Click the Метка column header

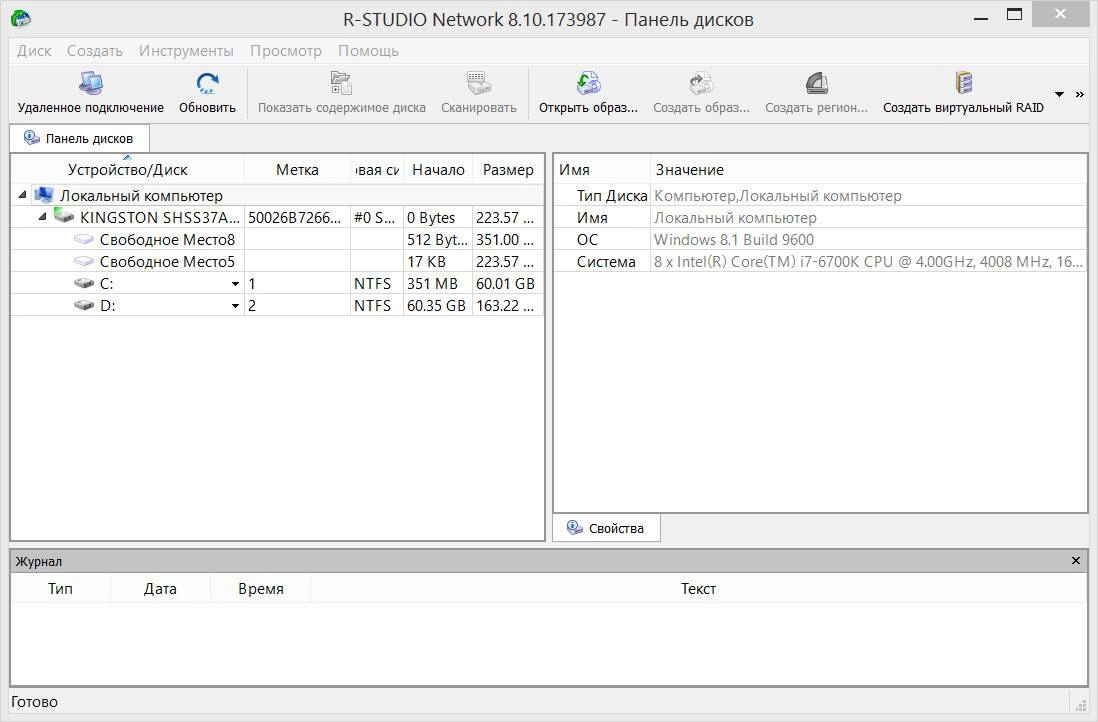(x=297, y=169)
